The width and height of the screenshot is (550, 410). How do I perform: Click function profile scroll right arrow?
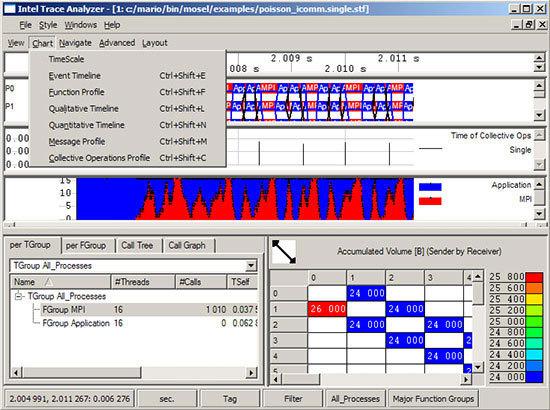point(251,372)
